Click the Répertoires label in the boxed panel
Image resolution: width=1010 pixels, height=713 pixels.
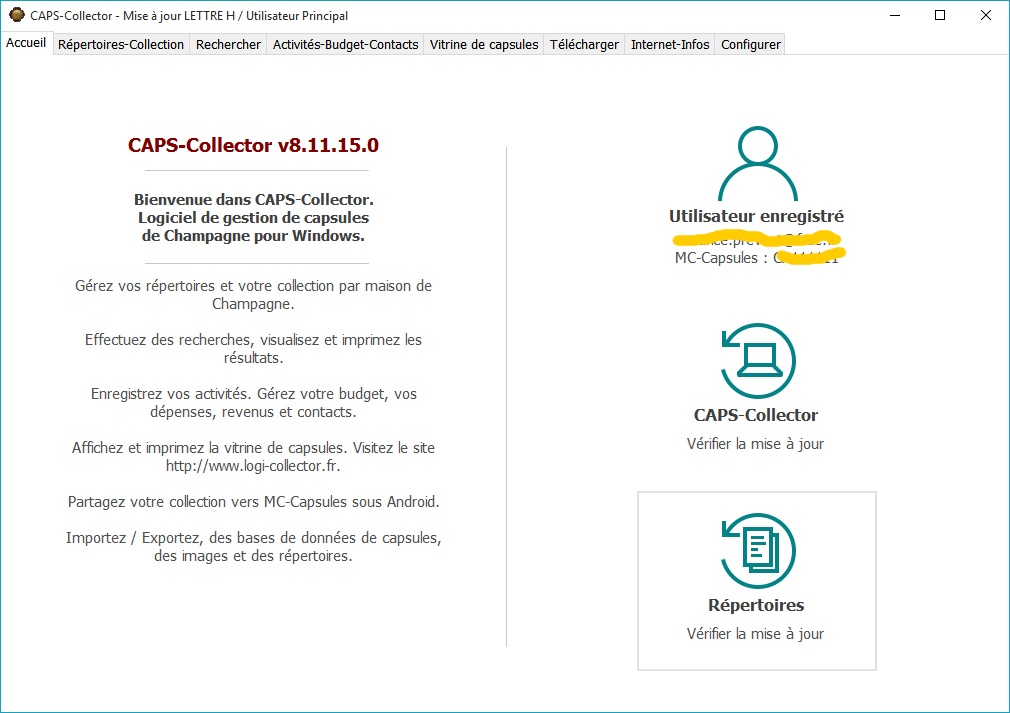pyautogui.click(x=756, y=605)
